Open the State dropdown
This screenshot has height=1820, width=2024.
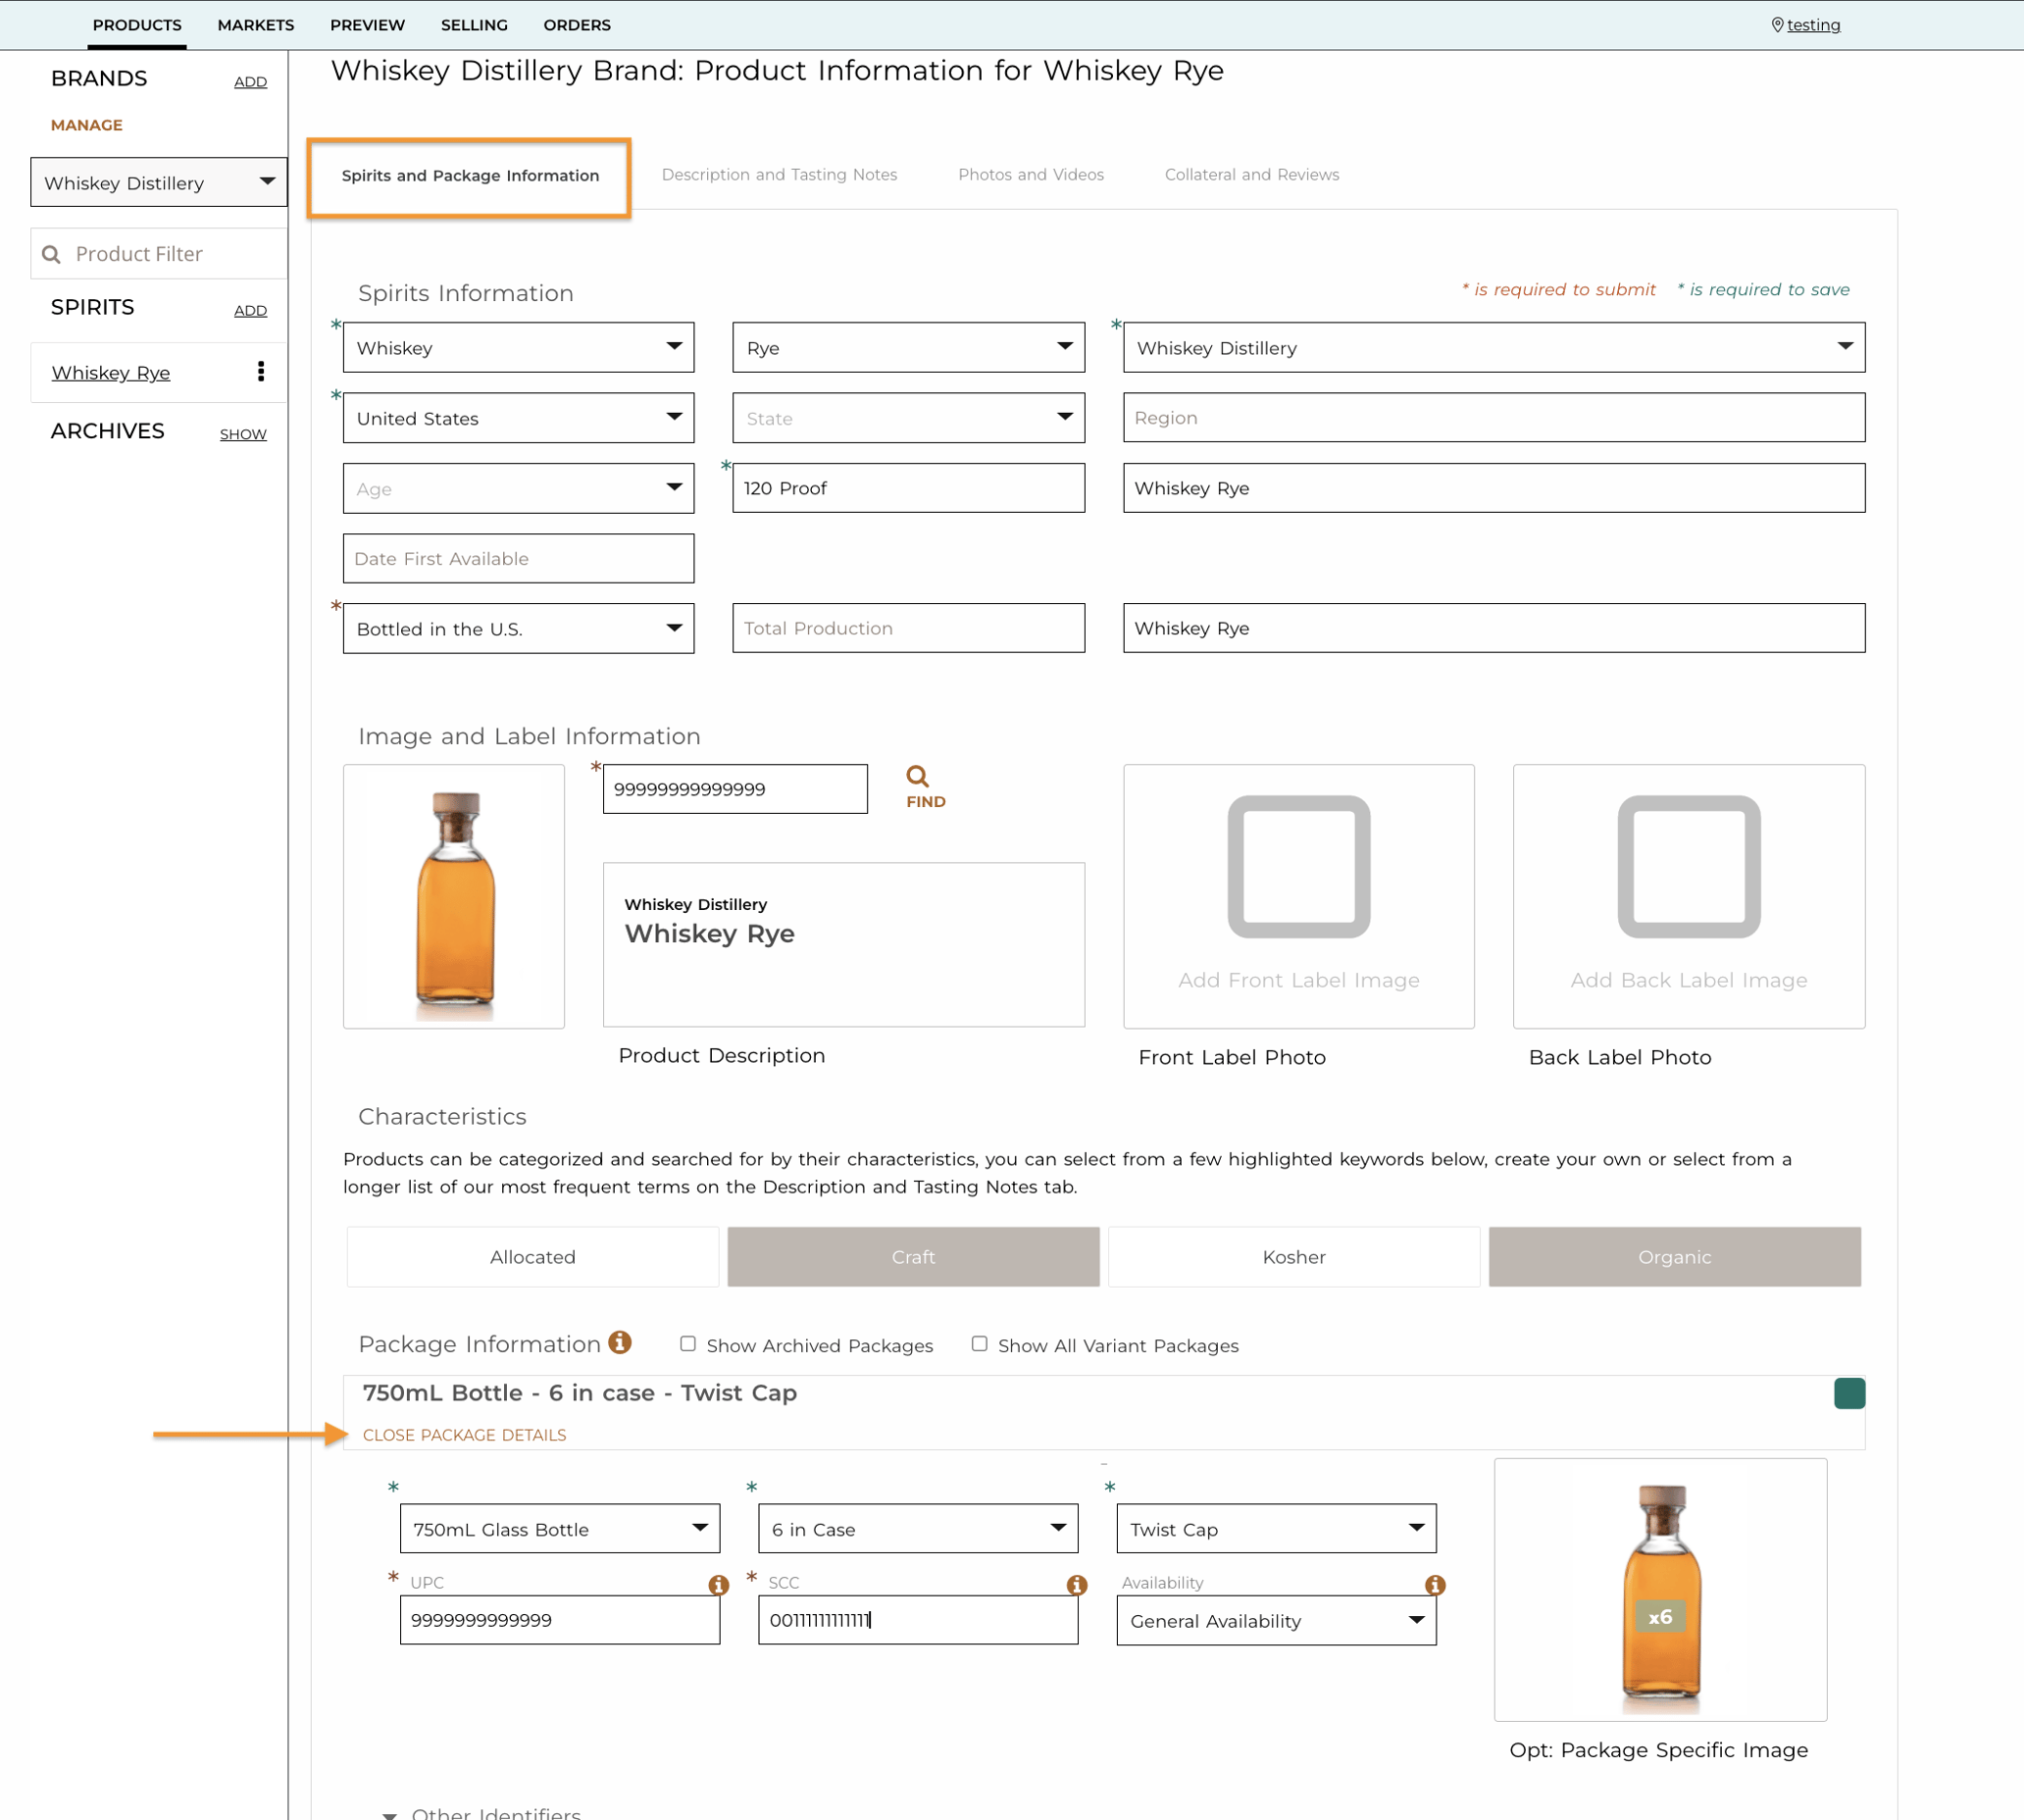click(x=908, y=418)
